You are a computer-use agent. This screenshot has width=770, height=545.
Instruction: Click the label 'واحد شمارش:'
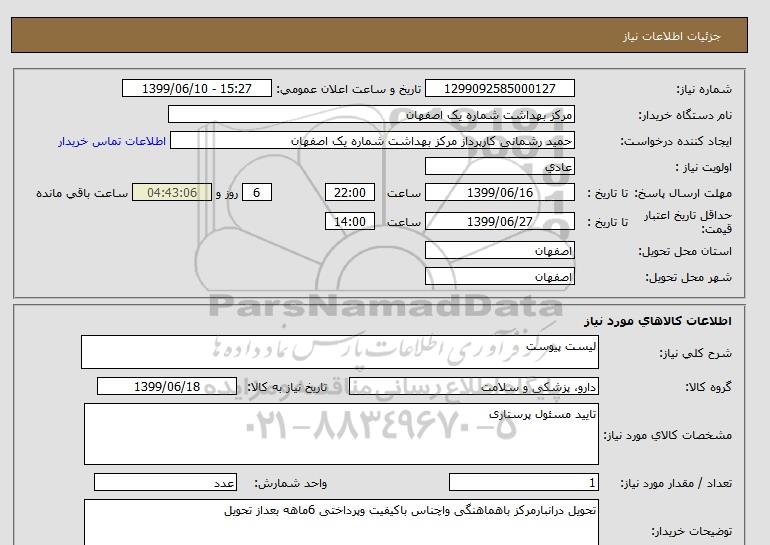[291, 484]
